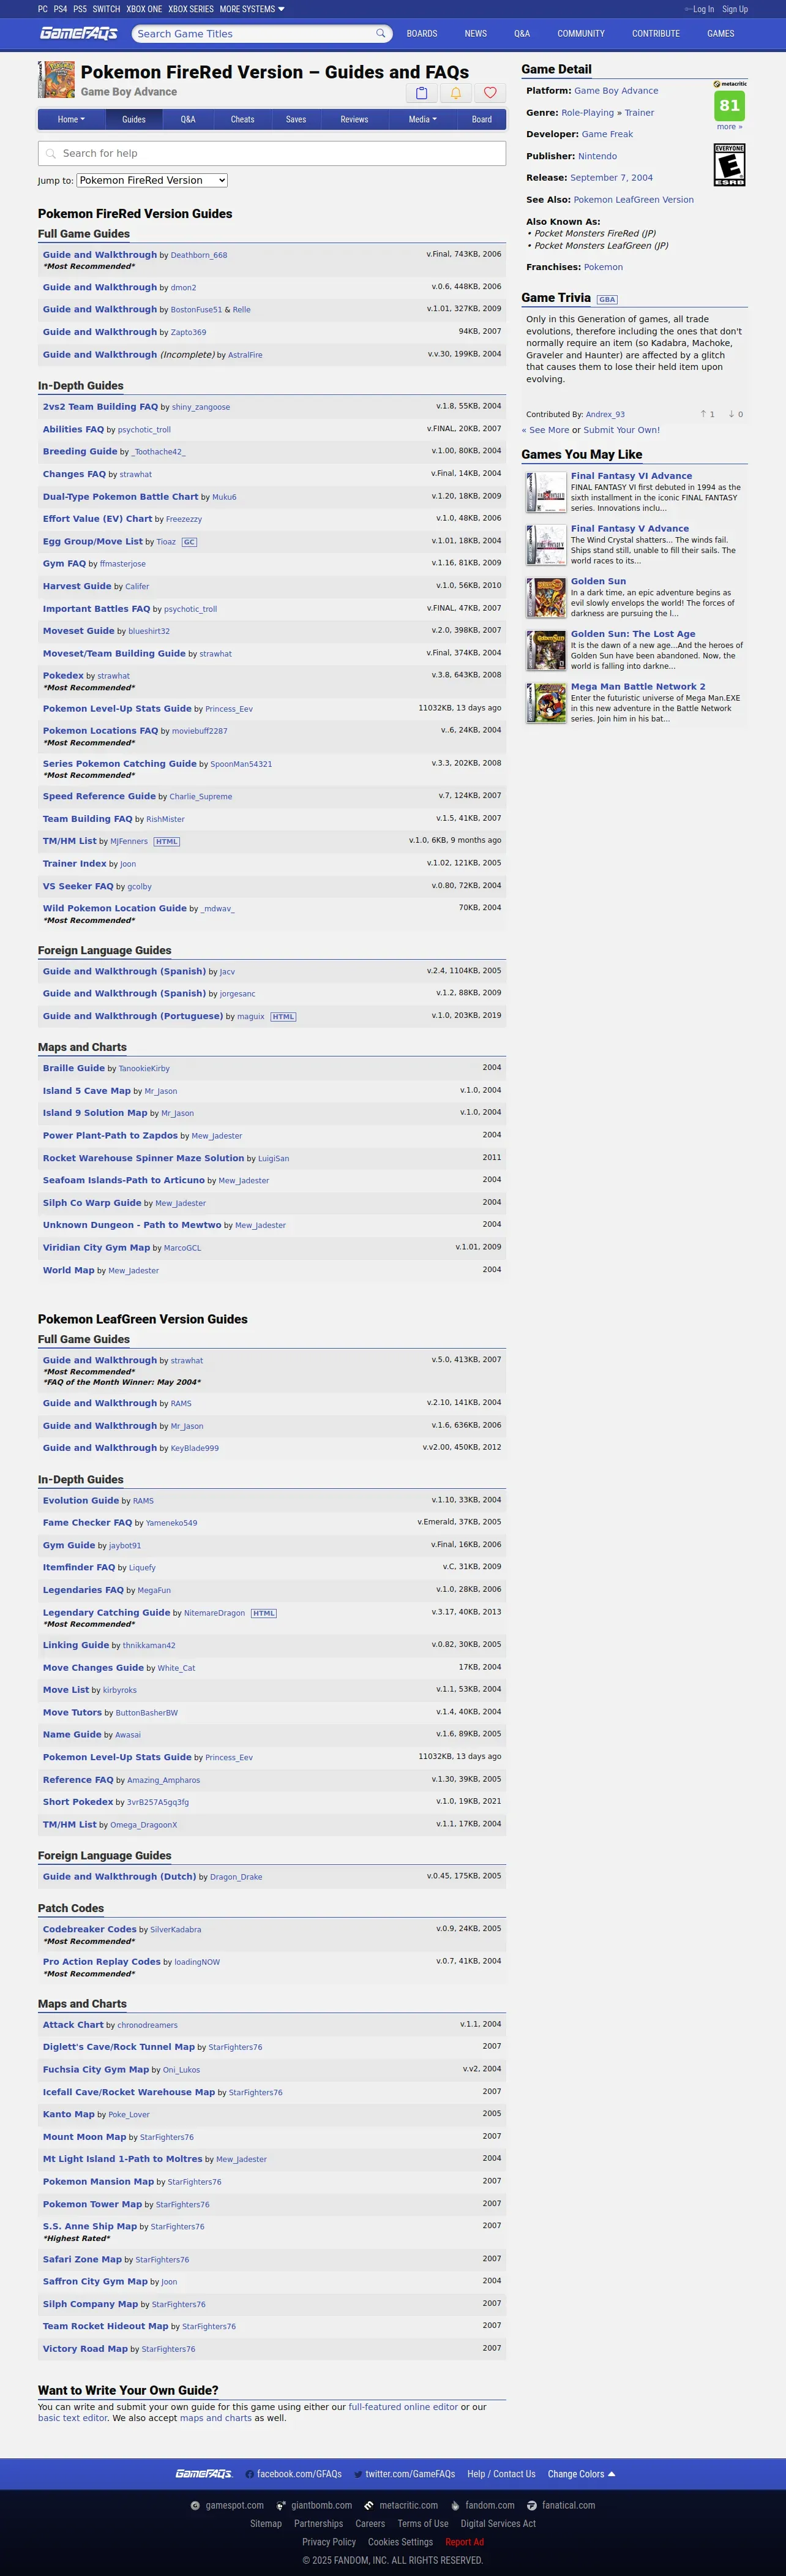Open Safari Zone Map by StarFighters76
Viewport: 786px width, 2576px height.
pyautogui.click(x=83, y=2260)
